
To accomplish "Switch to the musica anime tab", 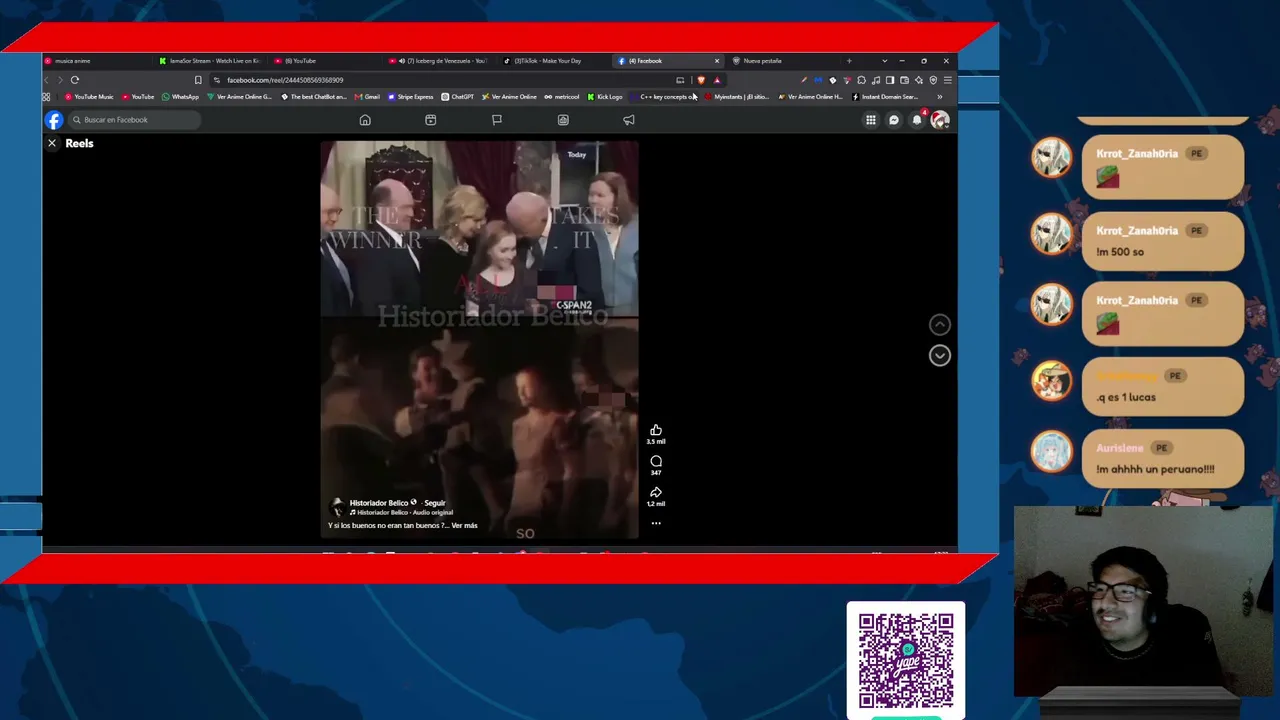I will tap(98, 61).
